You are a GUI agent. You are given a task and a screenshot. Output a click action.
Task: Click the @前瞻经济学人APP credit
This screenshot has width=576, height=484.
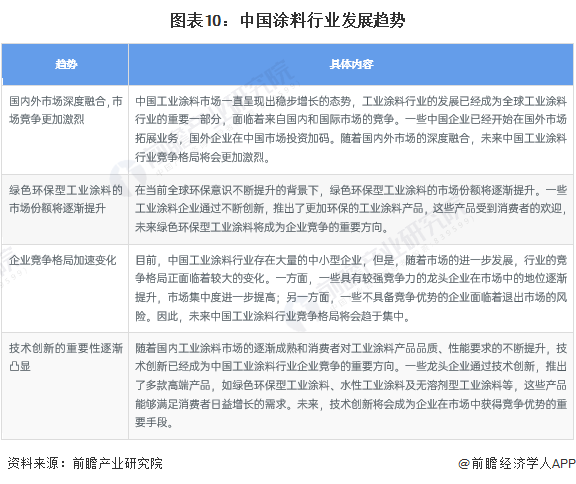pyautogui.click(x=516, y=463)
